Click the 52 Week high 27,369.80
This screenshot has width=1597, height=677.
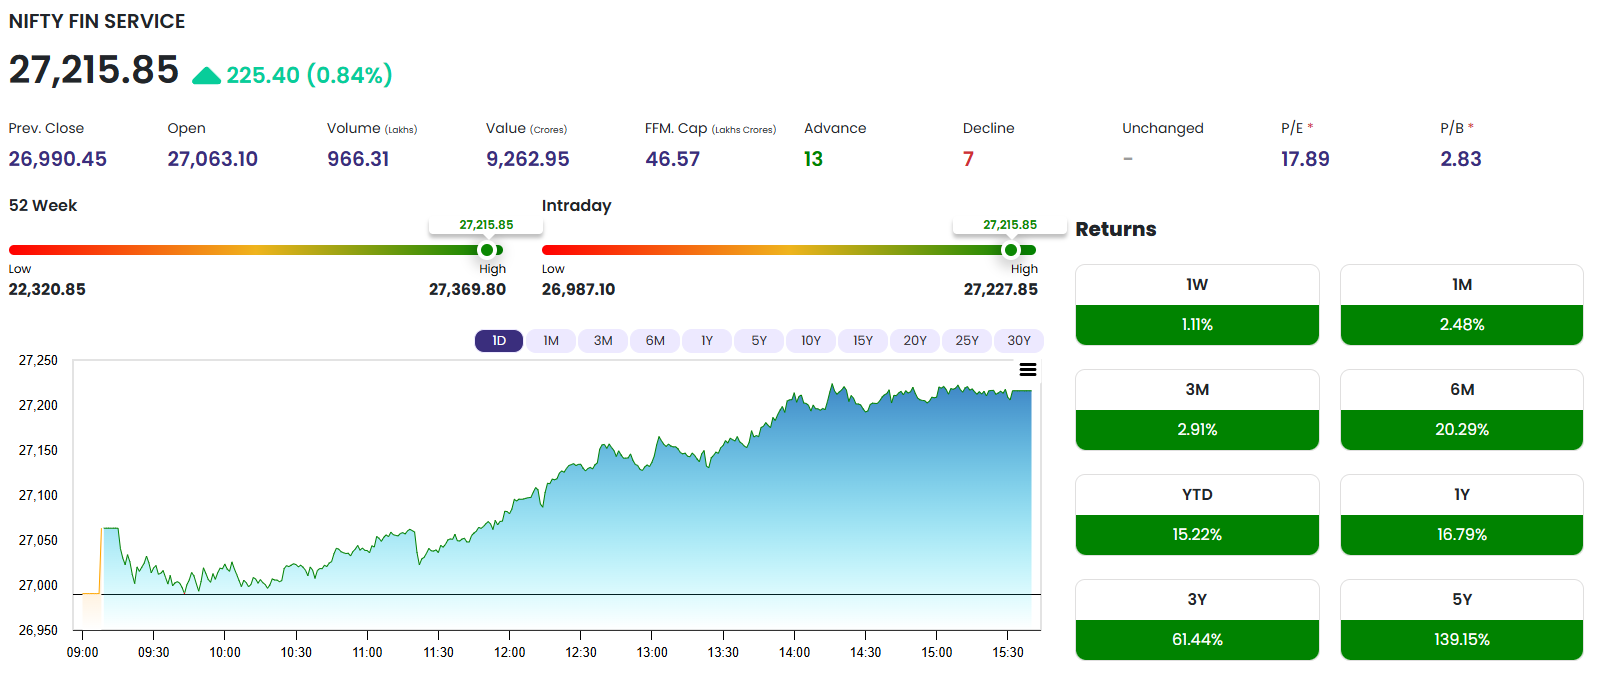pos(467,289)
